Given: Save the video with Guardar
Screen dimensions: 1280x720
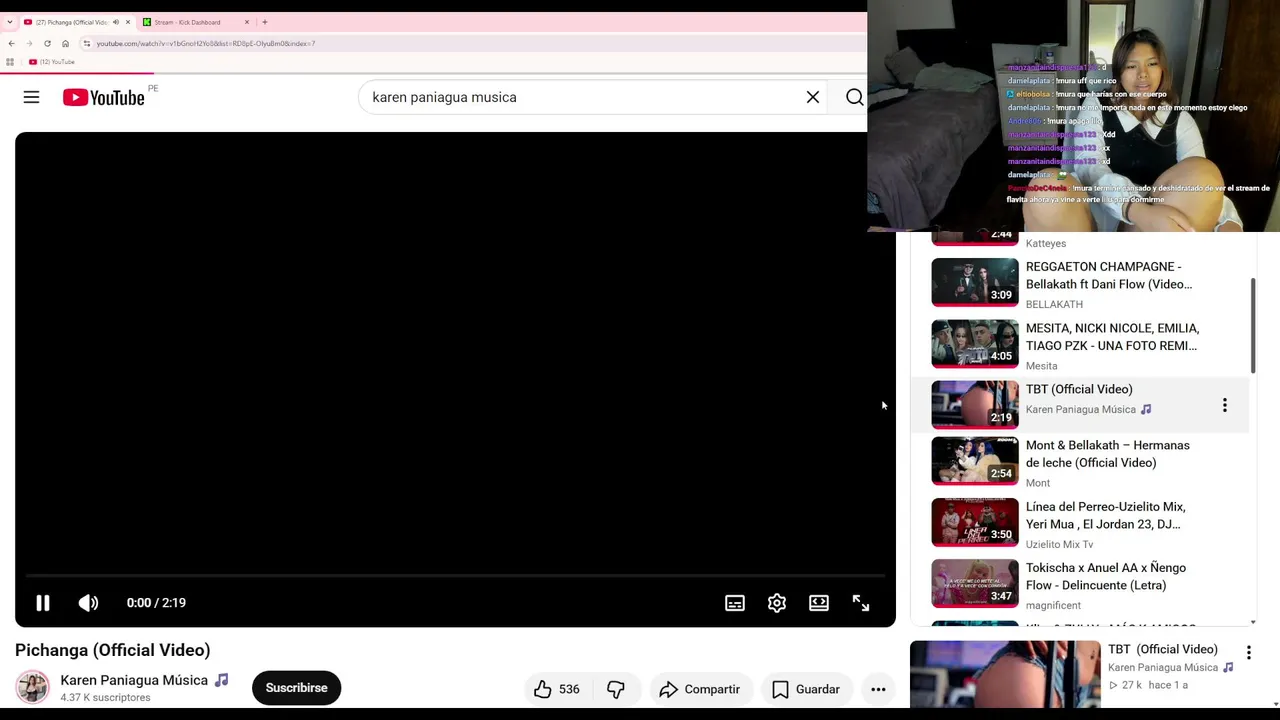Looking at the screenshot, I should 806,689.
